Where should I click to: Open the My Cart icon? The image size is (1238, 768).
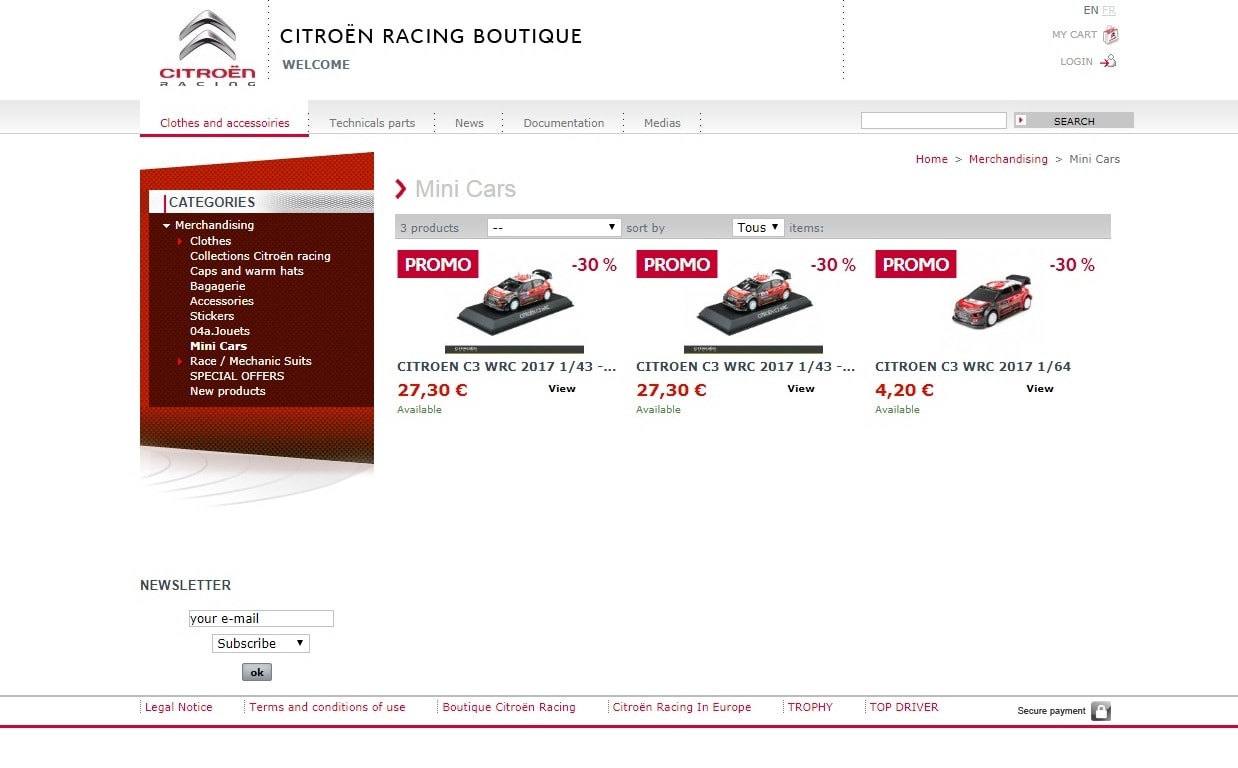pos(1110,35)
